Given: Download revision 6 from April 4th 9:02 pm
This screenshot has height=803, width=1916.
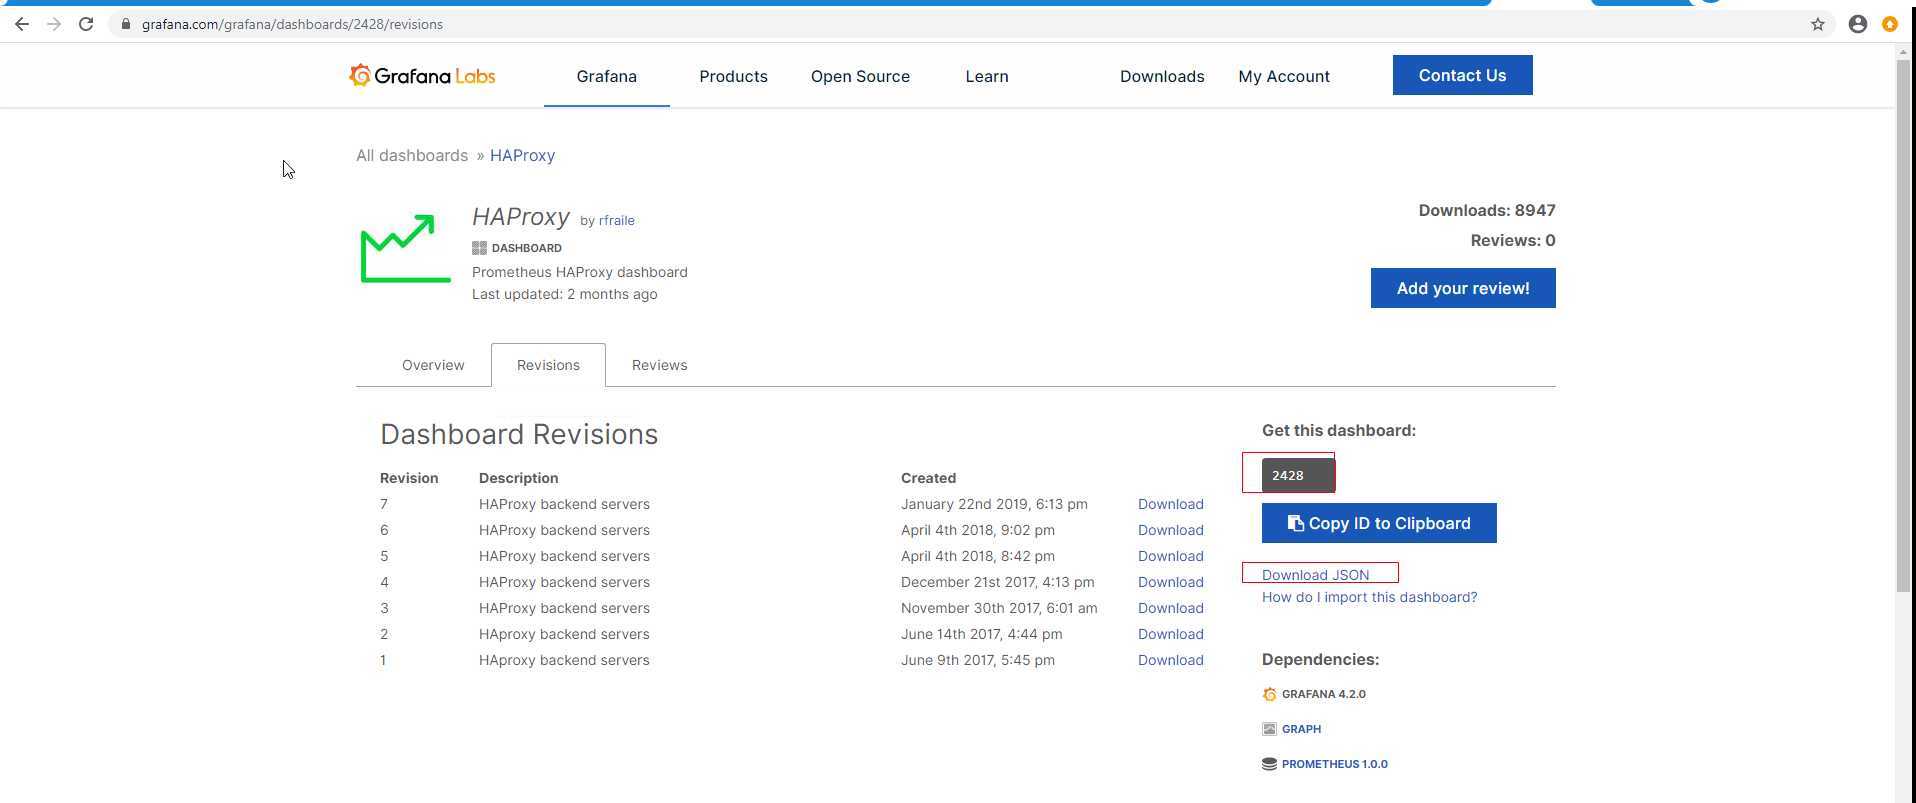Looking at the screenshot, I should click(1170, 530).
